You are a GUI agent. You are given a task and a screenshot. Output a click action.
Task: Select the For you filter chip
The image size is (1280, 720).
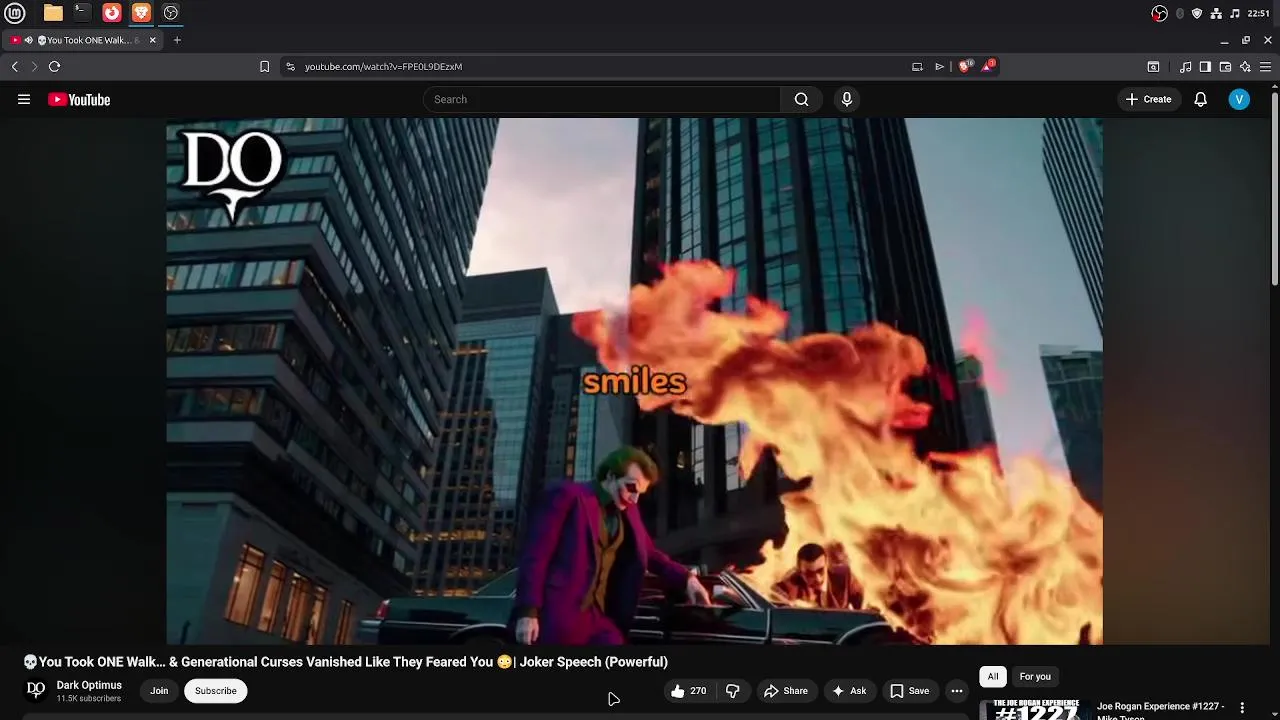pos(1035,677)
